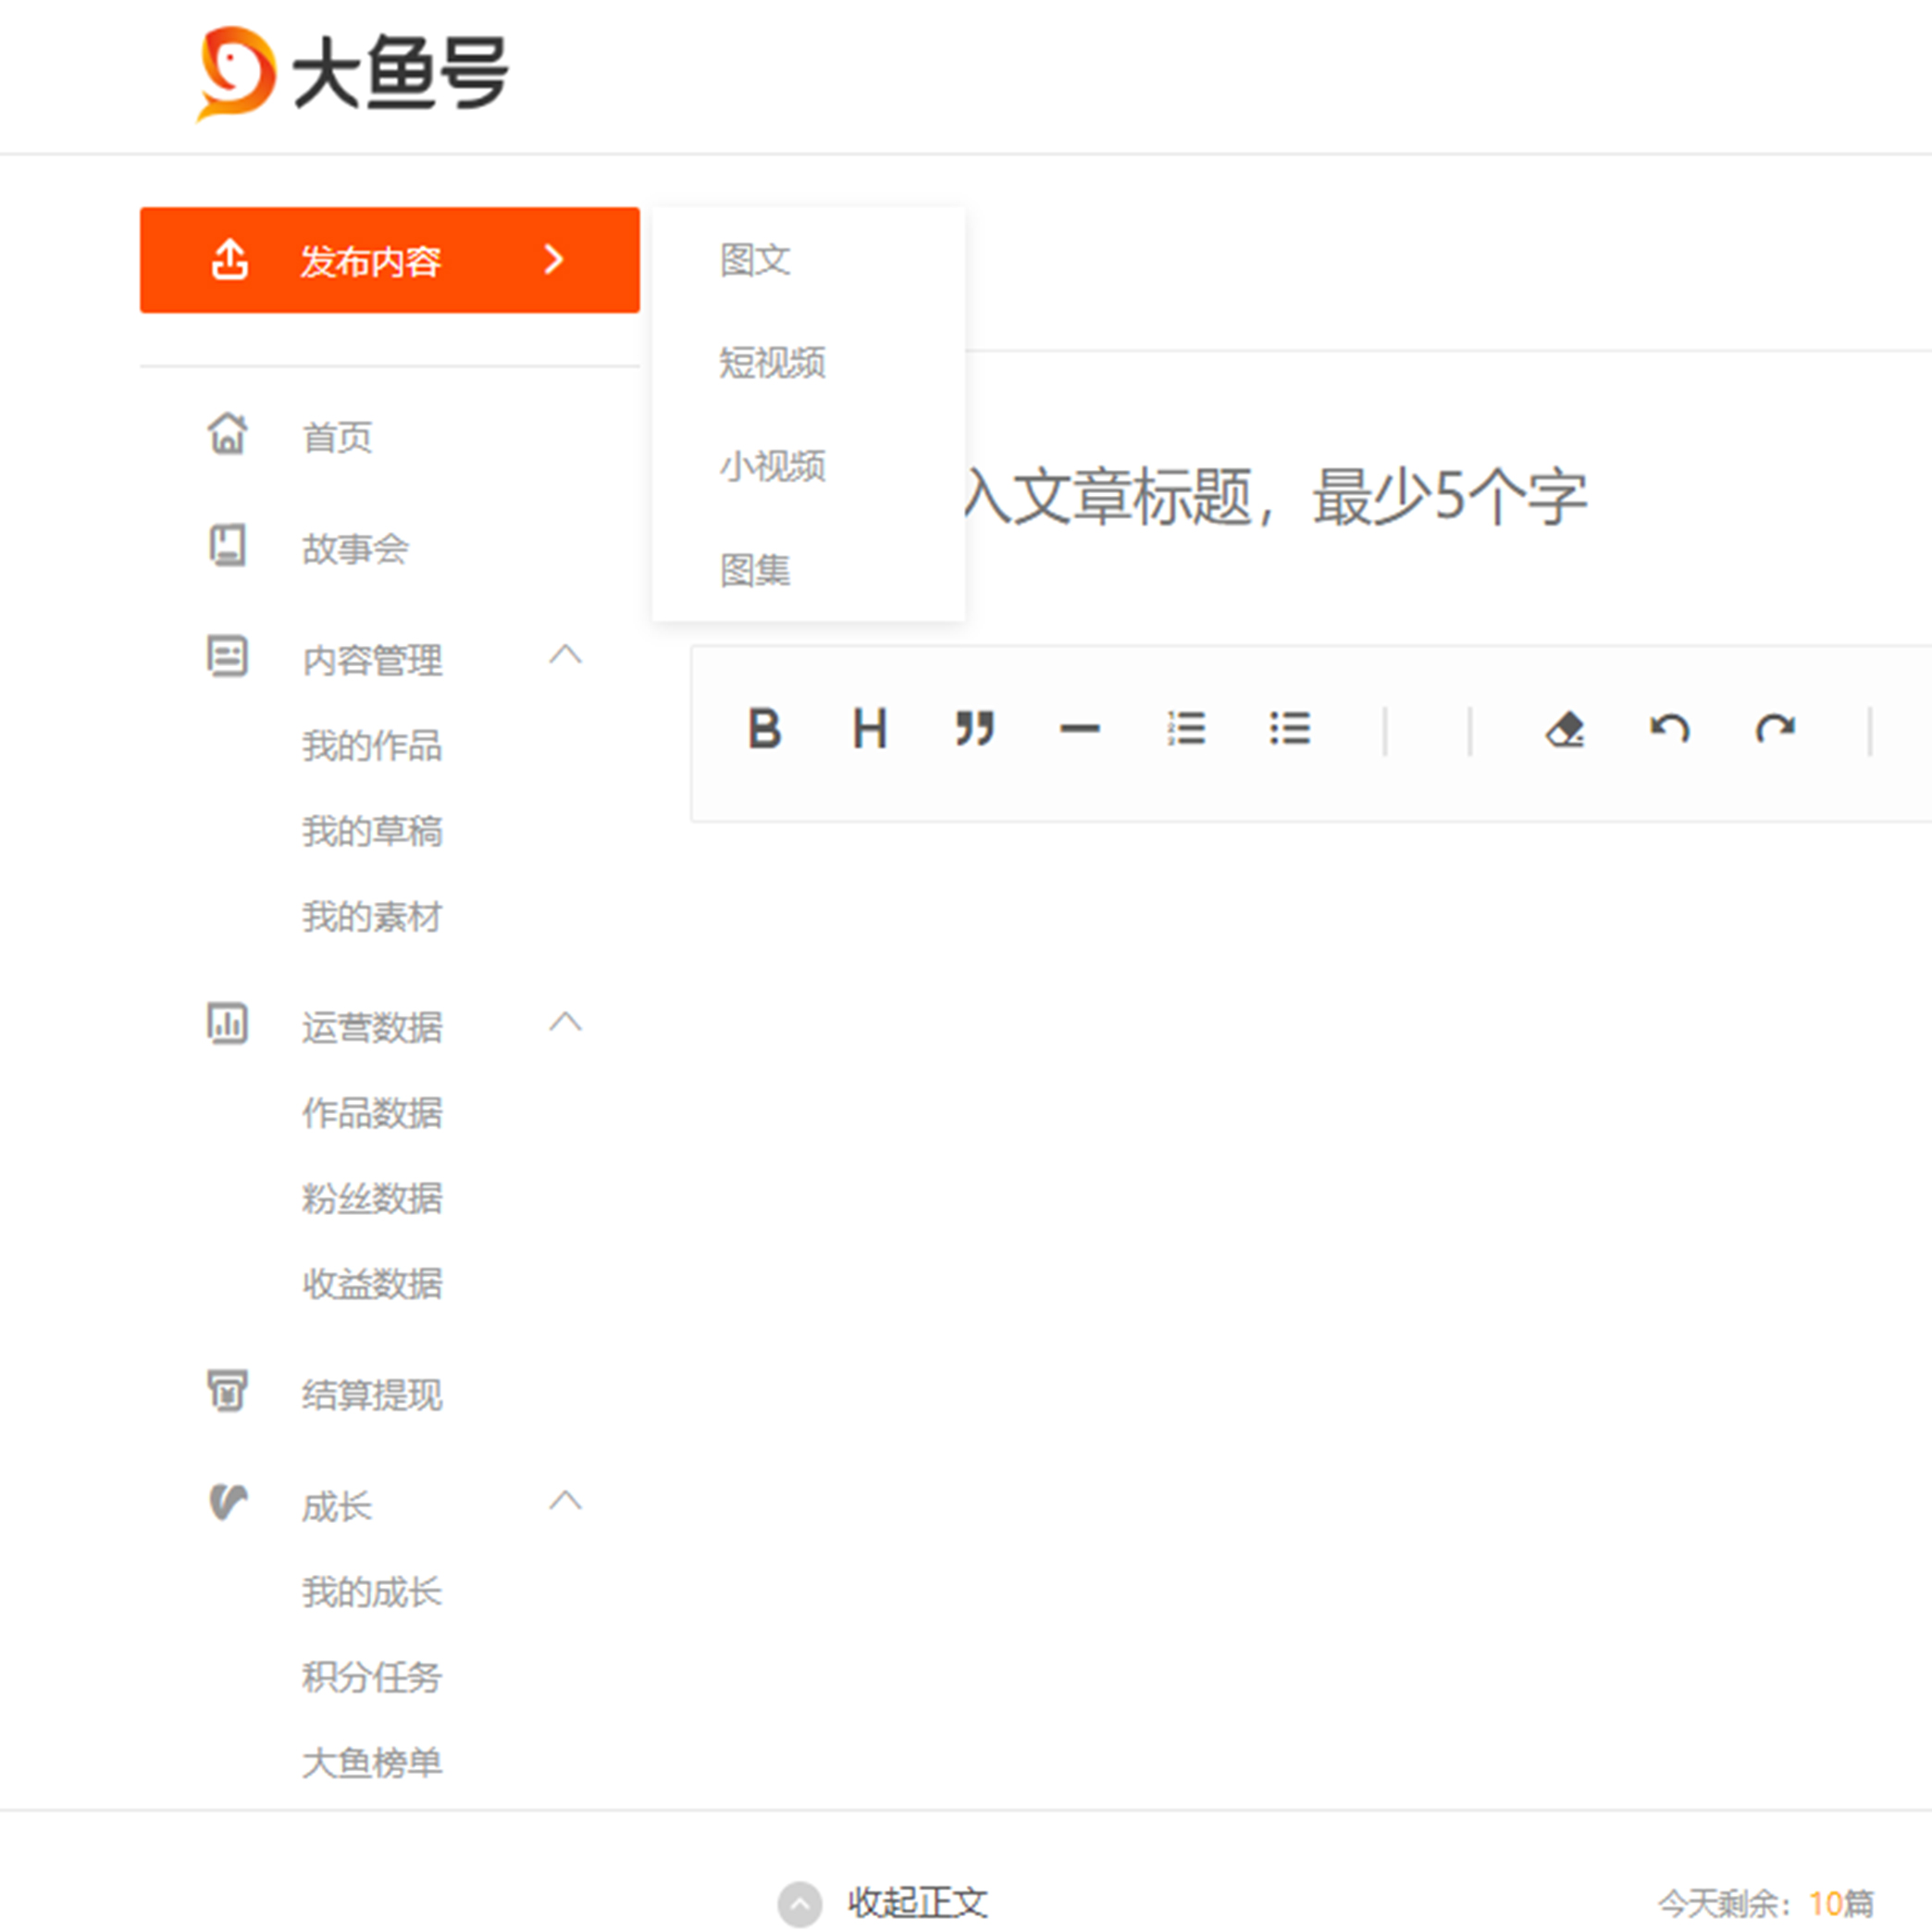Select 图文 from publish menu
The height and width of the screenshot is (1932, 1932).
pyautogui.click(x=755, y=260)
